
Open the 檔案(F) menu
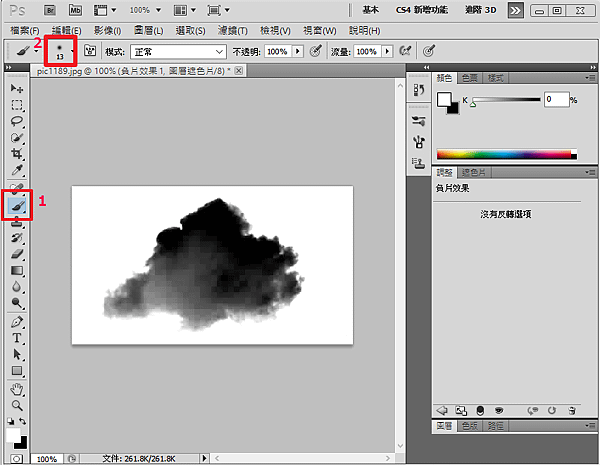(25, 31)
